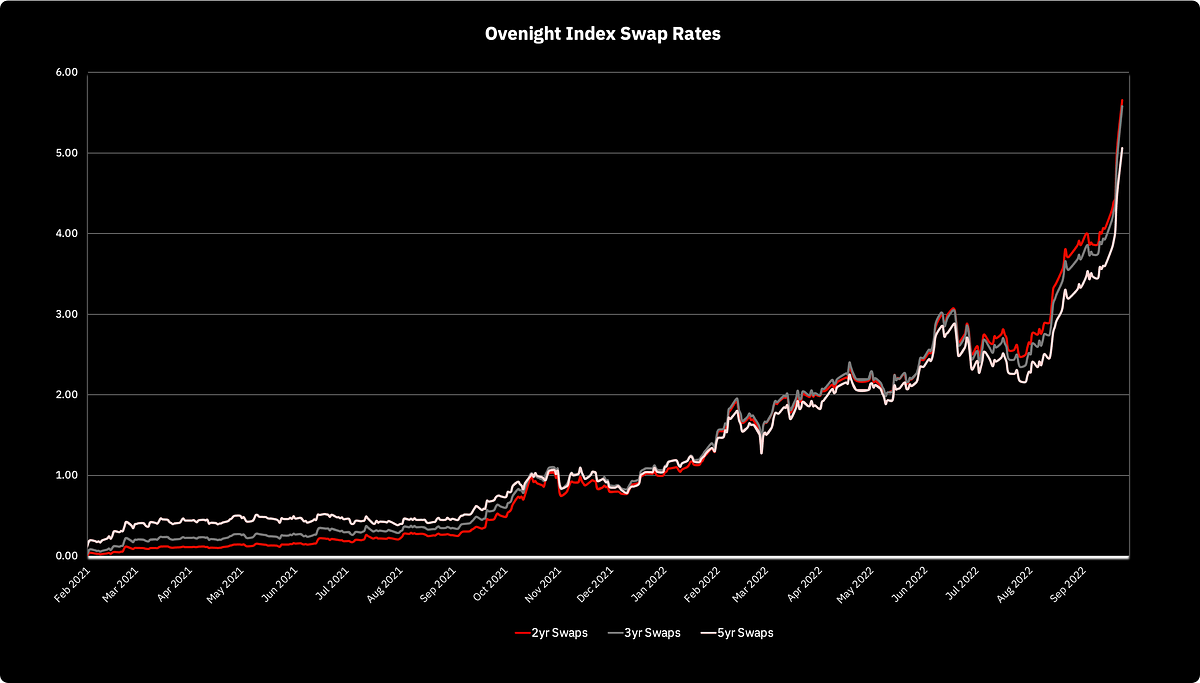Click the 3.00 y-axis label

click(x=66, y=314)
